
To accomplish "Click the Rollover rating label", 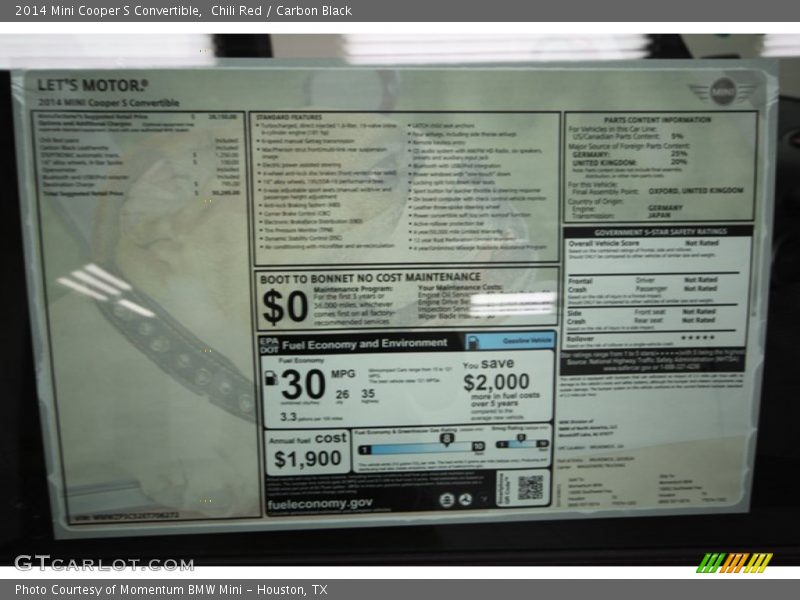I will point(580,339).
